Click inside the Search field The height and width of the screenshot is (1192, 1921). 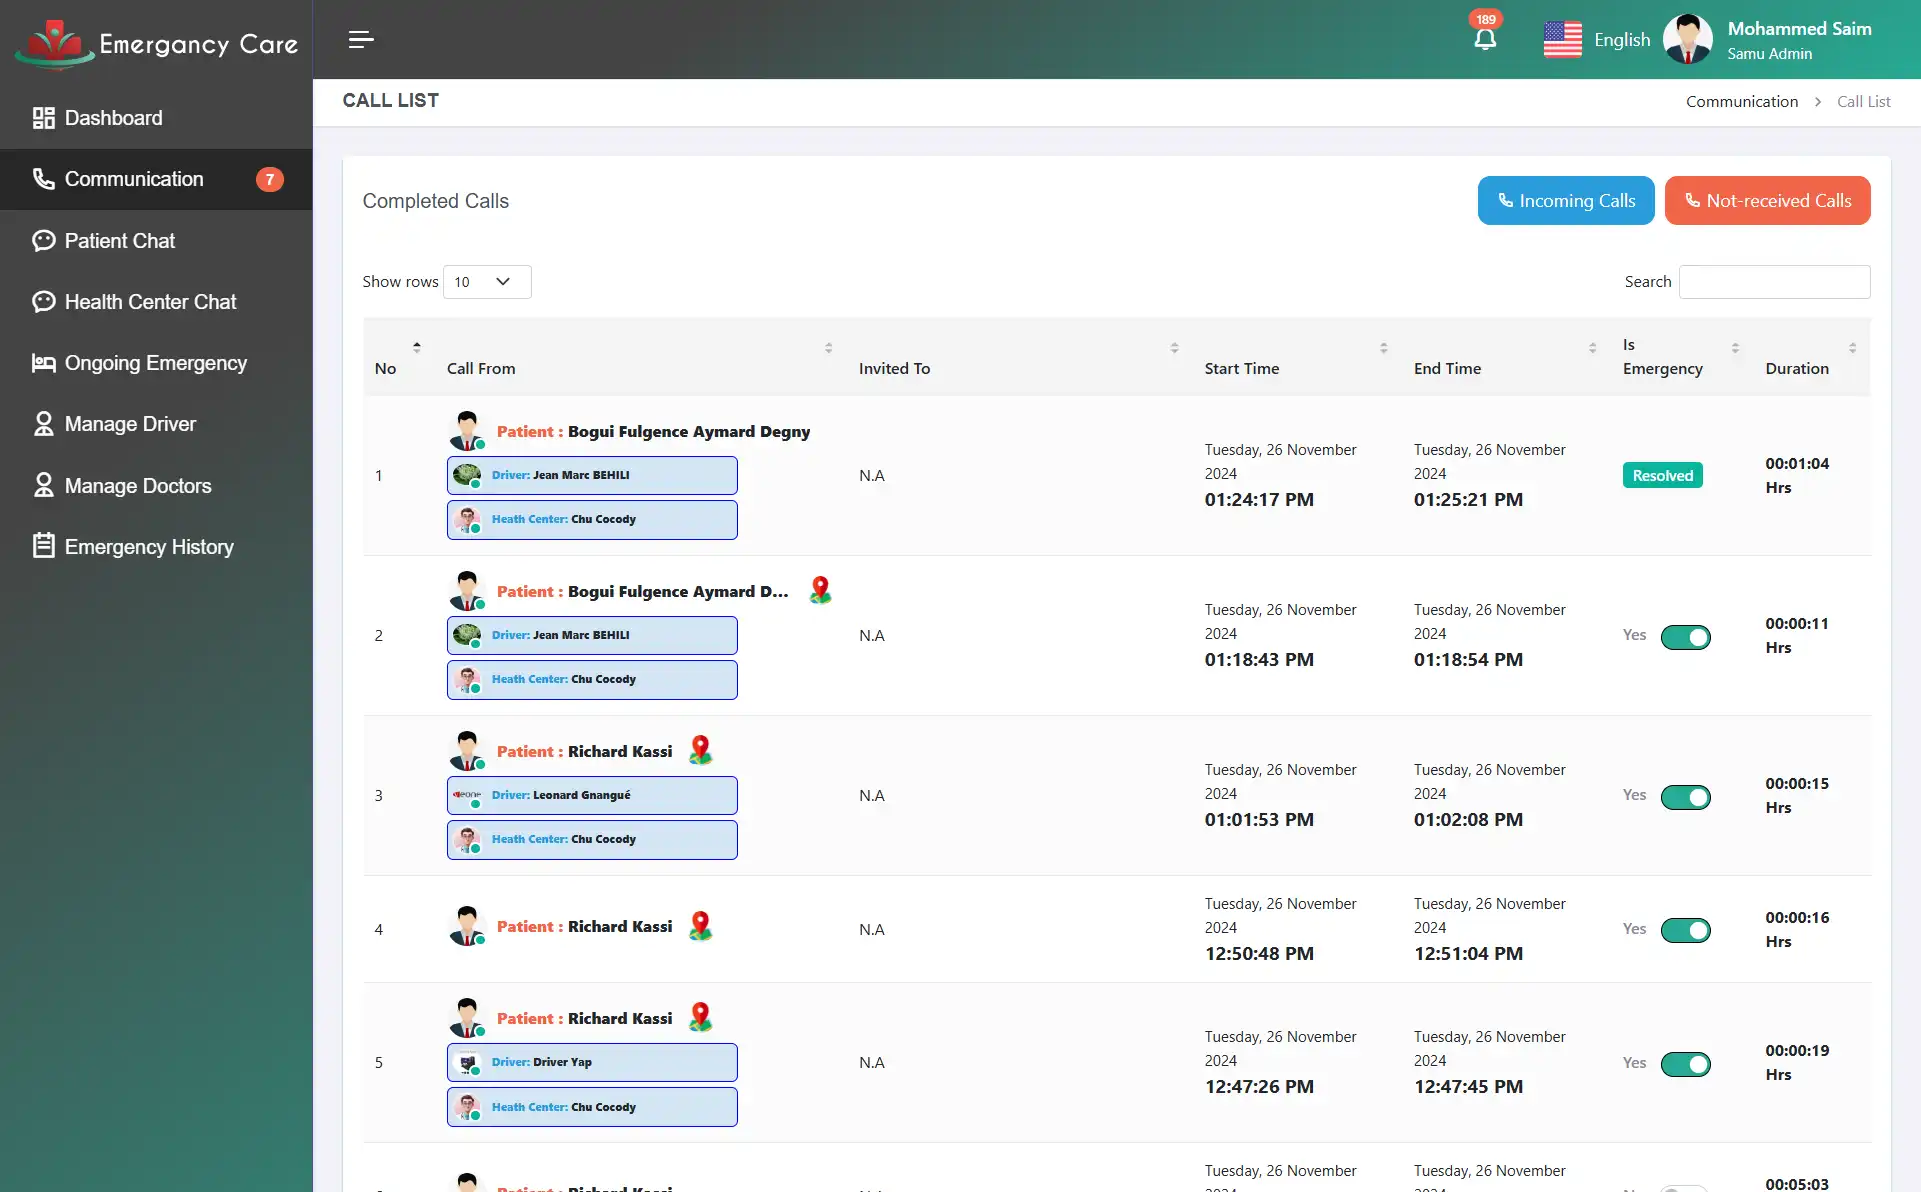click(x=1774, y=281)
